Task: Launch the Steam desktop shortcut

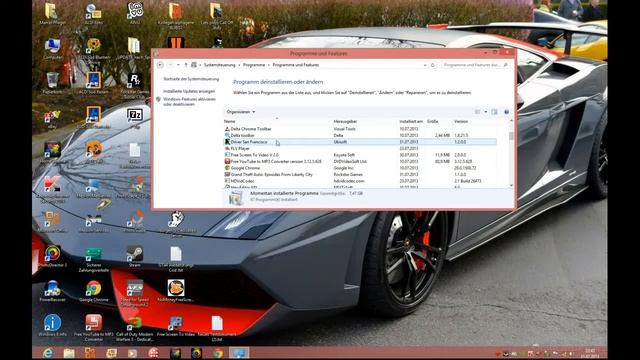Action: point(135,256)
